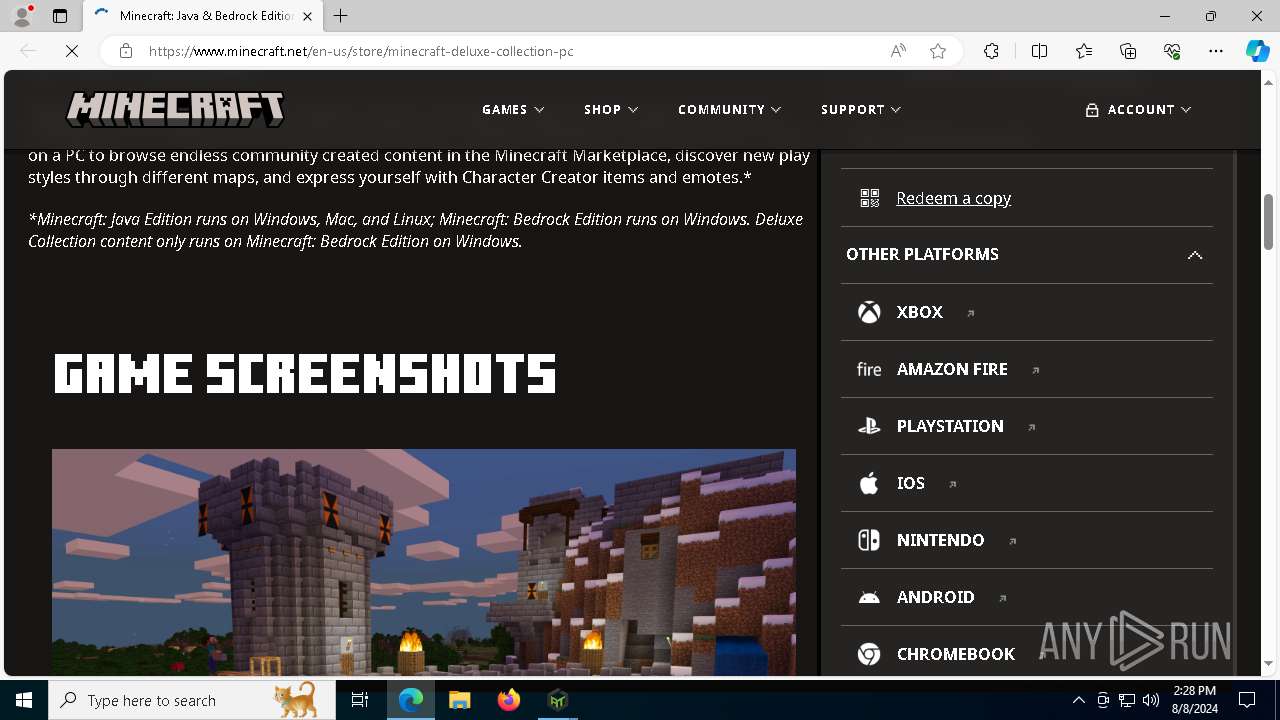Open the Extensions puzzle icon
Image resolution: width=1280 pixels, height=720 pixels.
991,51
